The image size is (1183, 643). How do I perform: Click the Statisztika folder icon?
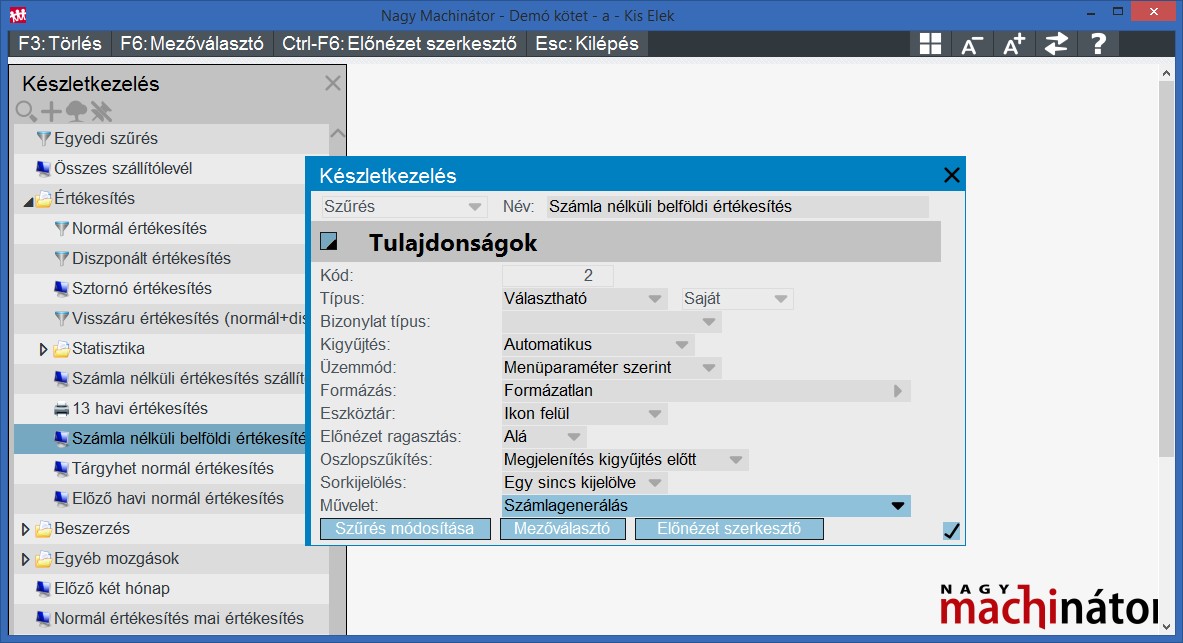coord(61,349)
